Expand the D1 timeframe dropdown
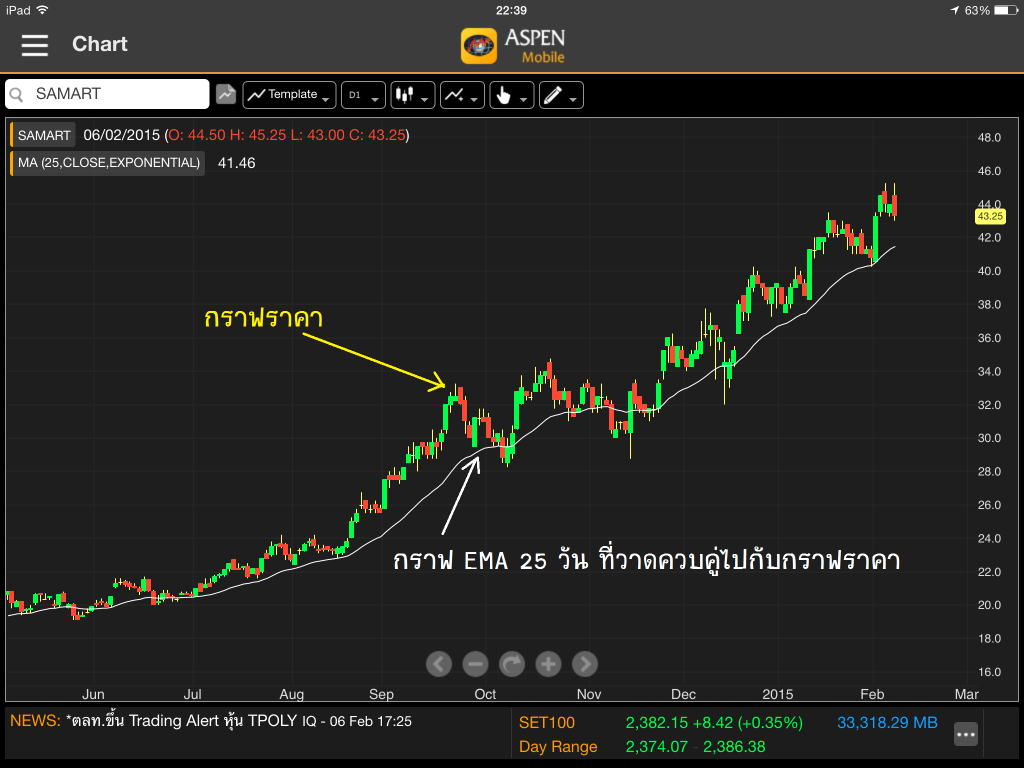Viewport: 1024px width, 768px height. pos(363,95)
